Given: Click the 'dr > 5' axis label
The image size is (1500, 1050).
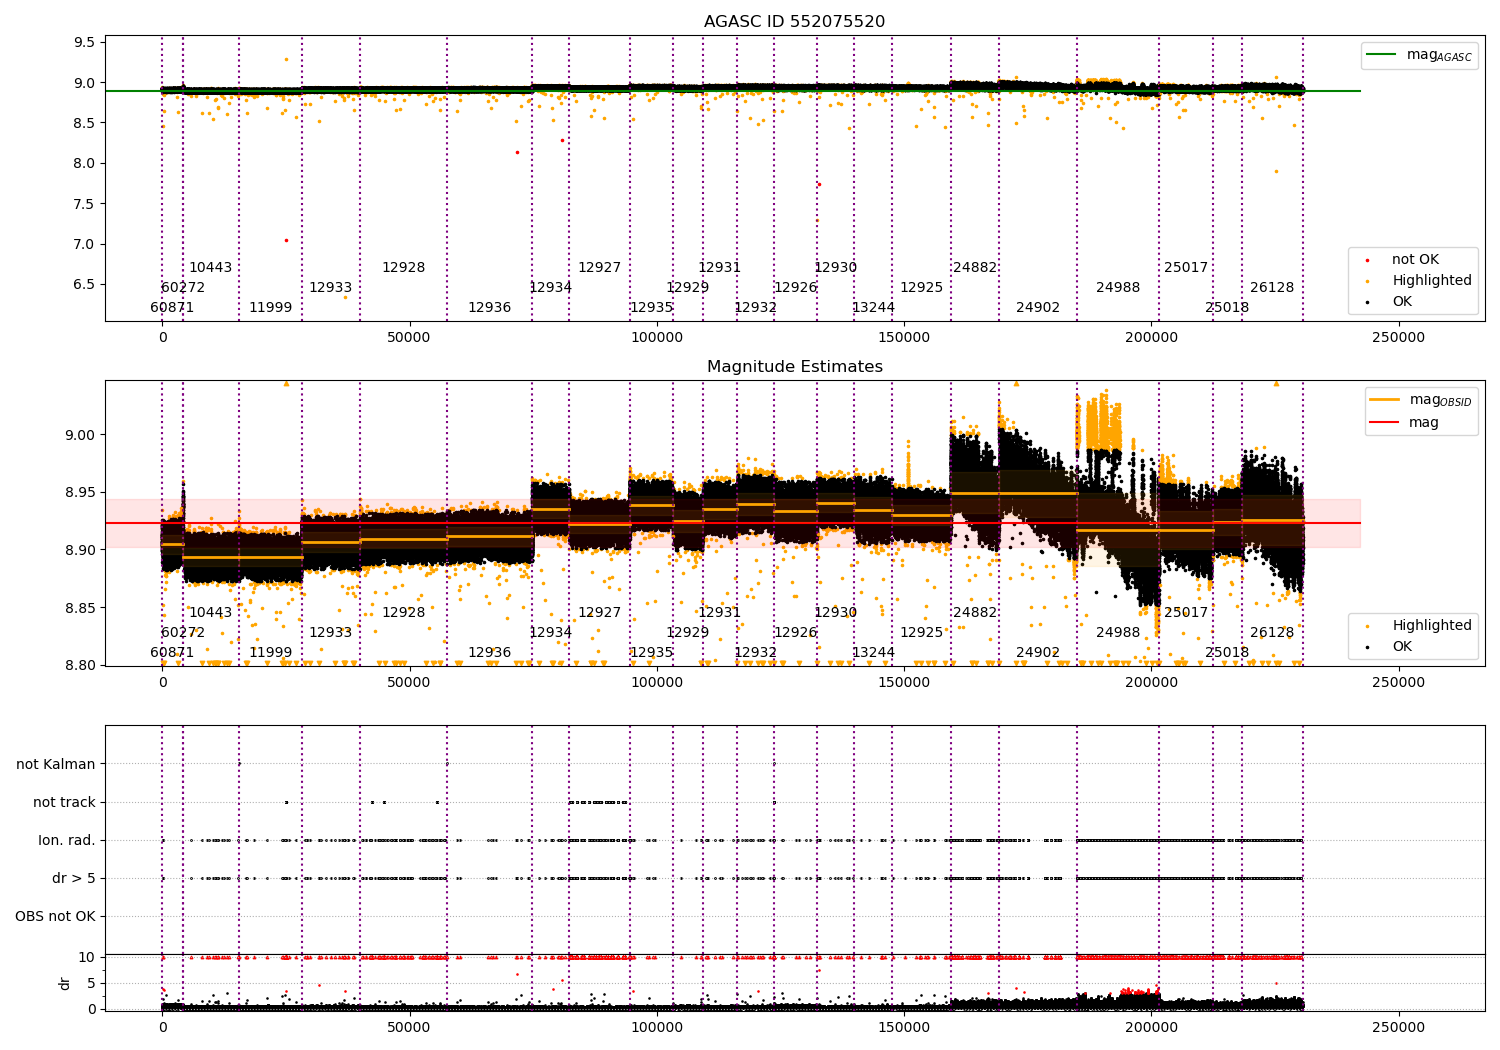Looking at the screenshot, I should 74,878.
